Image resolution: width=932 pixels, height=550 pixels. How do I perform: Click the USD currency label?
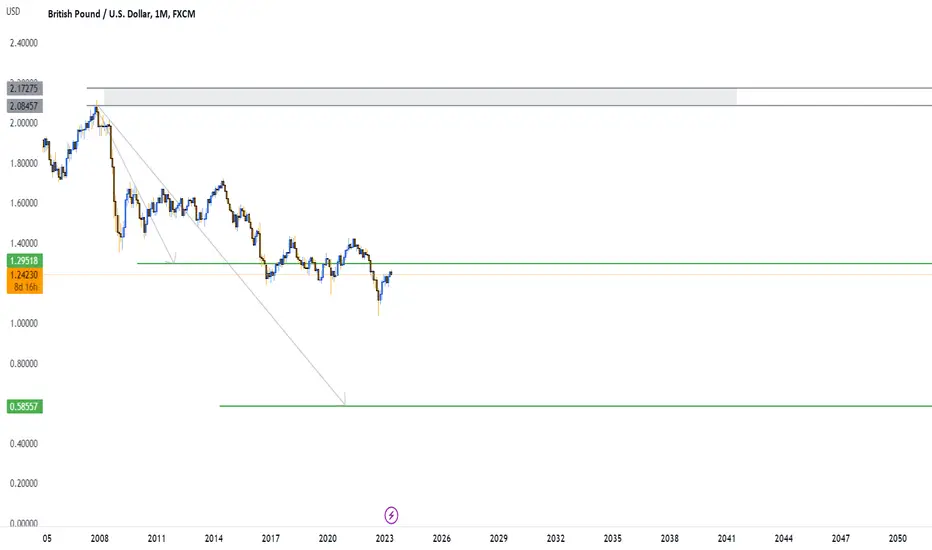tap(12, 11)
